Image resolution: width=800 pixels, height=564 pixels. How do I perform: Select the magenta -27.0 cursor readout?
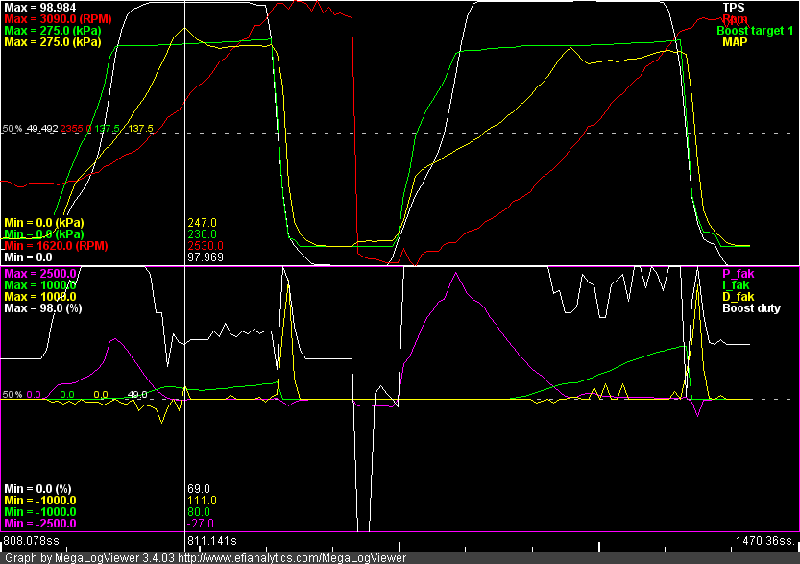pyautogui.click(x=200, y=523)
